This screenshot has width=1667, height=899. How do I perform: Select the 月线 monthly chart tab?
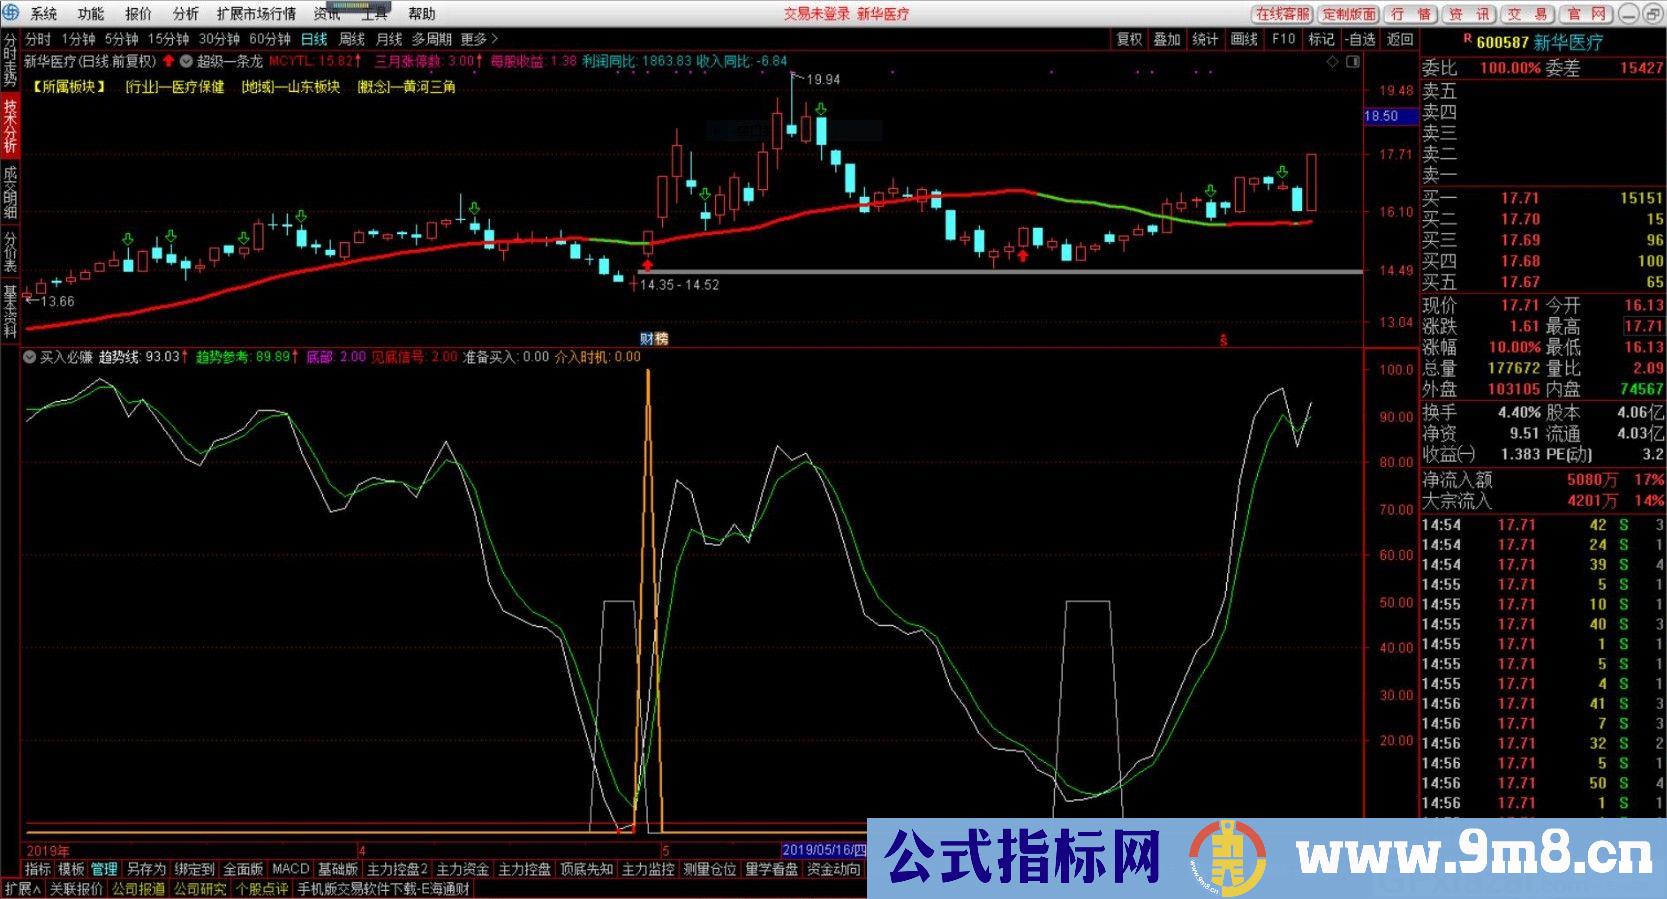point(389,39)
